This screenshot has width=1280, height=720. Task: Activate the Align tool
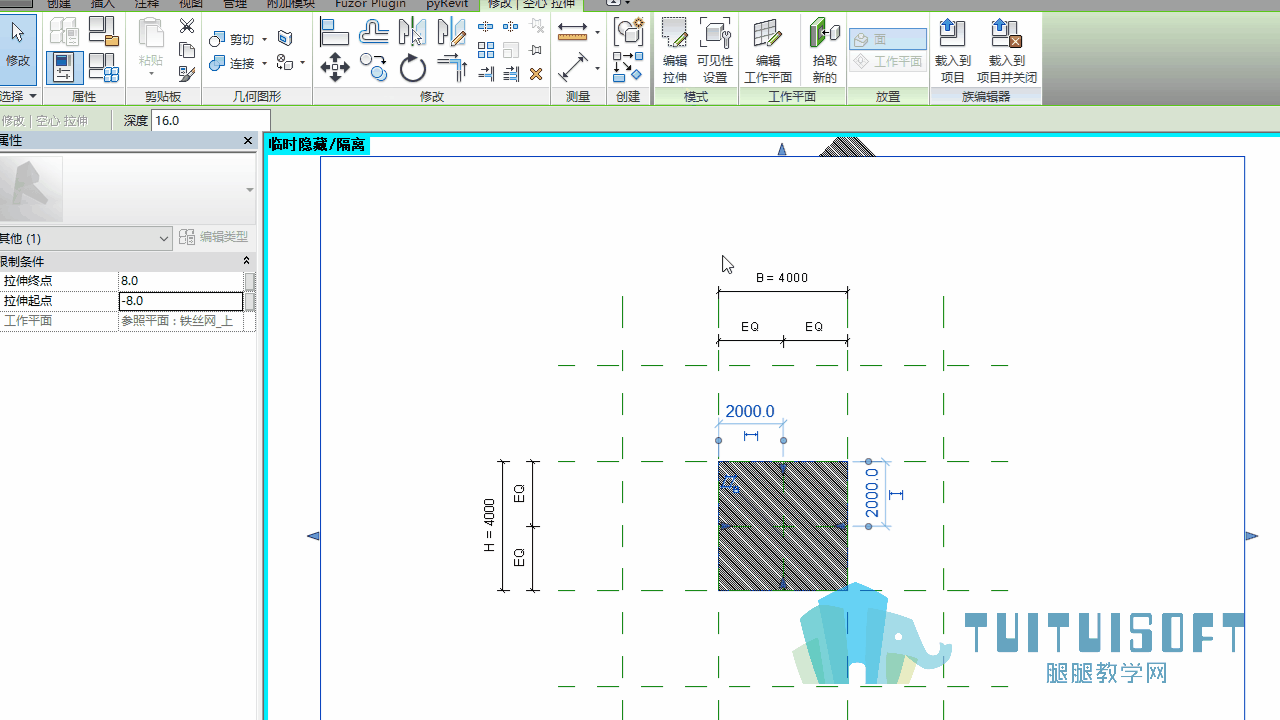(334, 33)
